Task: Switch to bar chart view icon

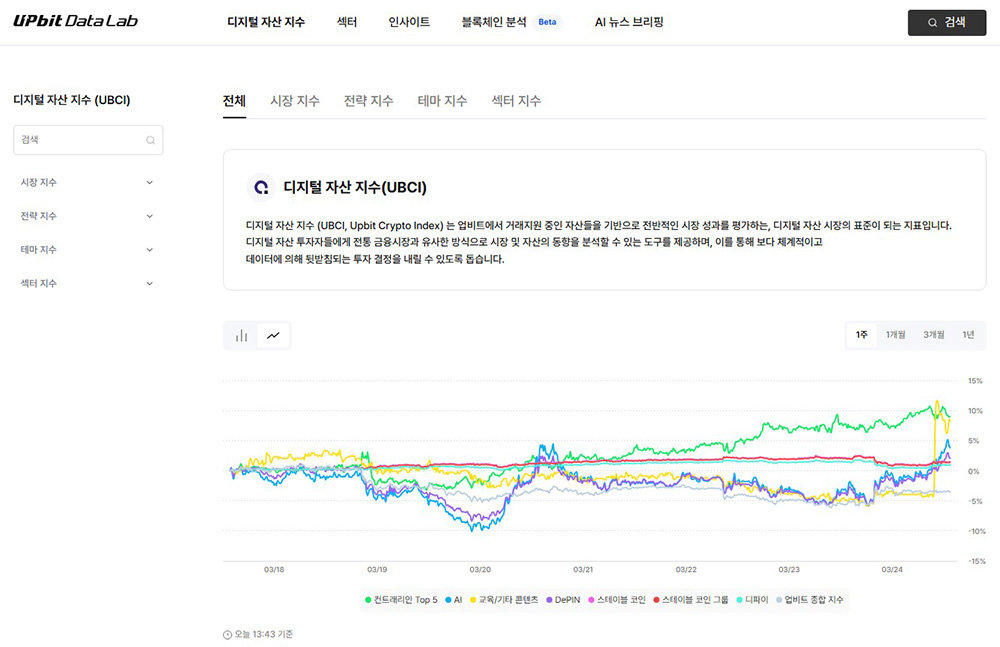Action: [x=241, y=336]
